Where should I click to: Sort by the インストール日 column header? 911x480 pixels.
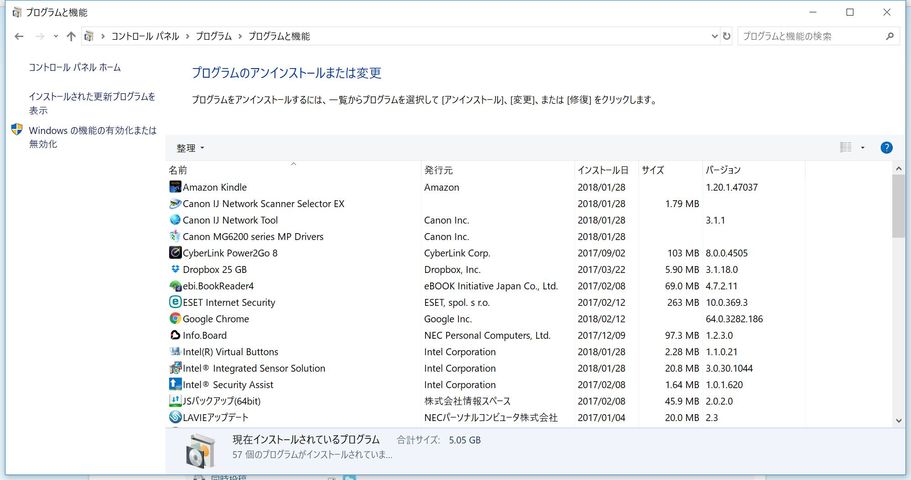[x=606, y=170]
